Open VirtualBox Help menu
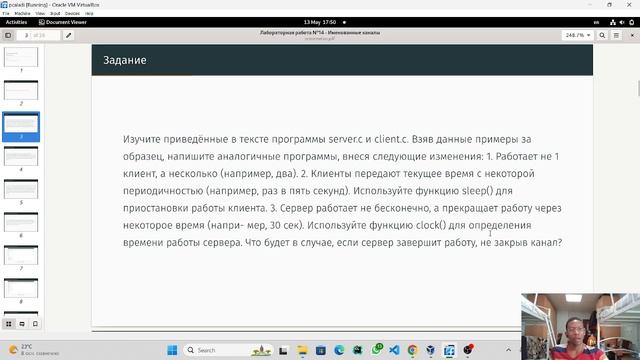 tap(89, 13)
